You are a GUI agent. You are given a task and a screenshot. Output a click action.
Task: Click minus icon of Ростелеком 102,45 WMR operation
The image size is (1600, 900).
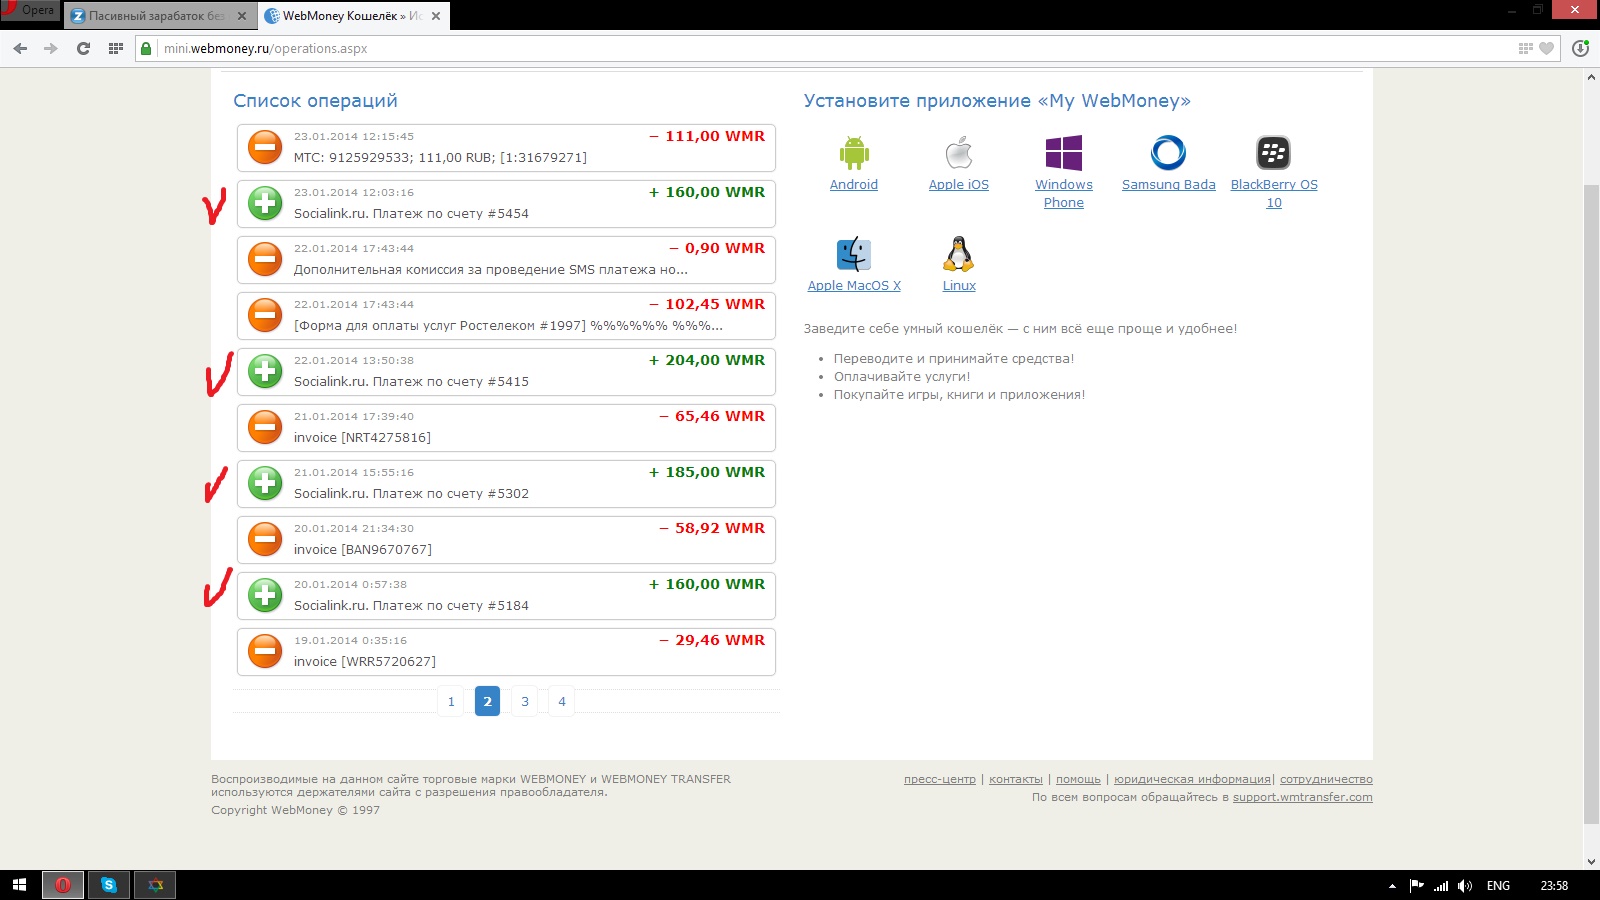point(265,315)
